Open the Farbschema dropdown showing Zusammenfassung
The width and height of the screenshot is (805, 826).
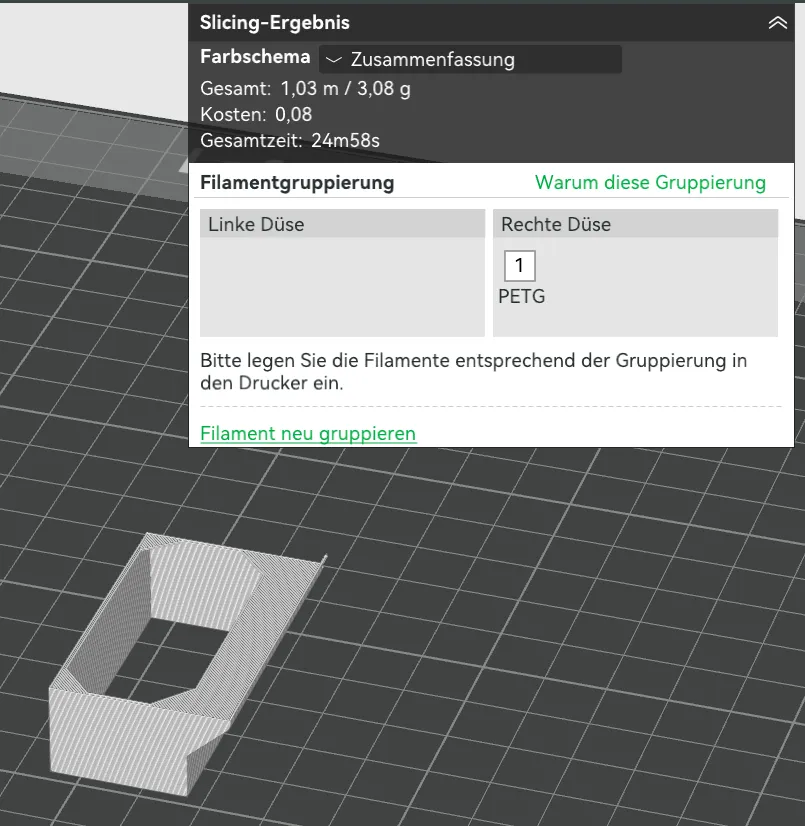[470, 59]
